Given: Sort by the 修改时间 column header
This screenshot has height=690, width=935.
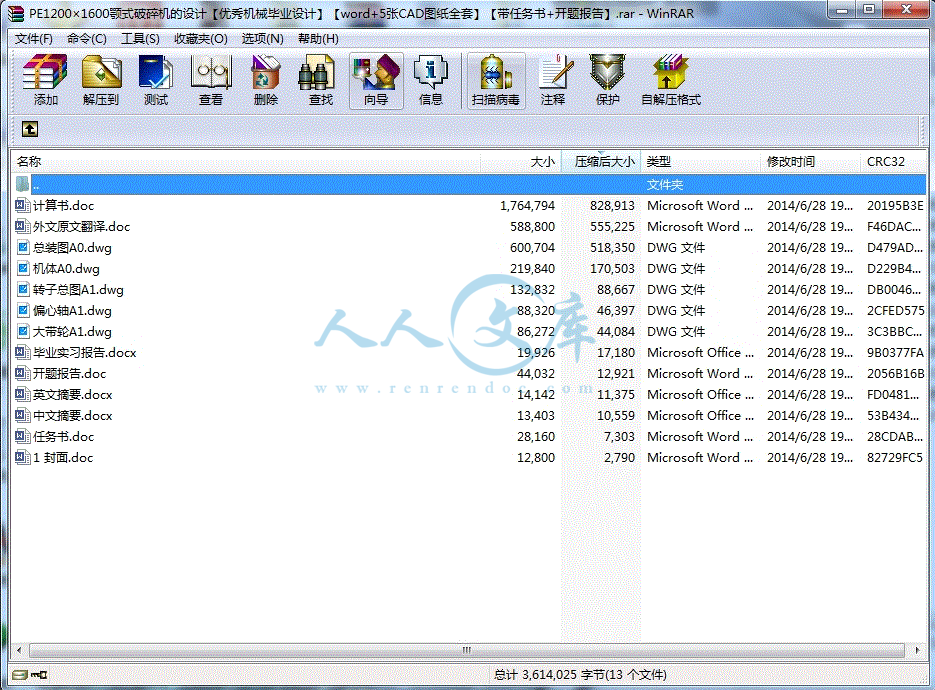Looking at the screenshot, I should point(810,162).
